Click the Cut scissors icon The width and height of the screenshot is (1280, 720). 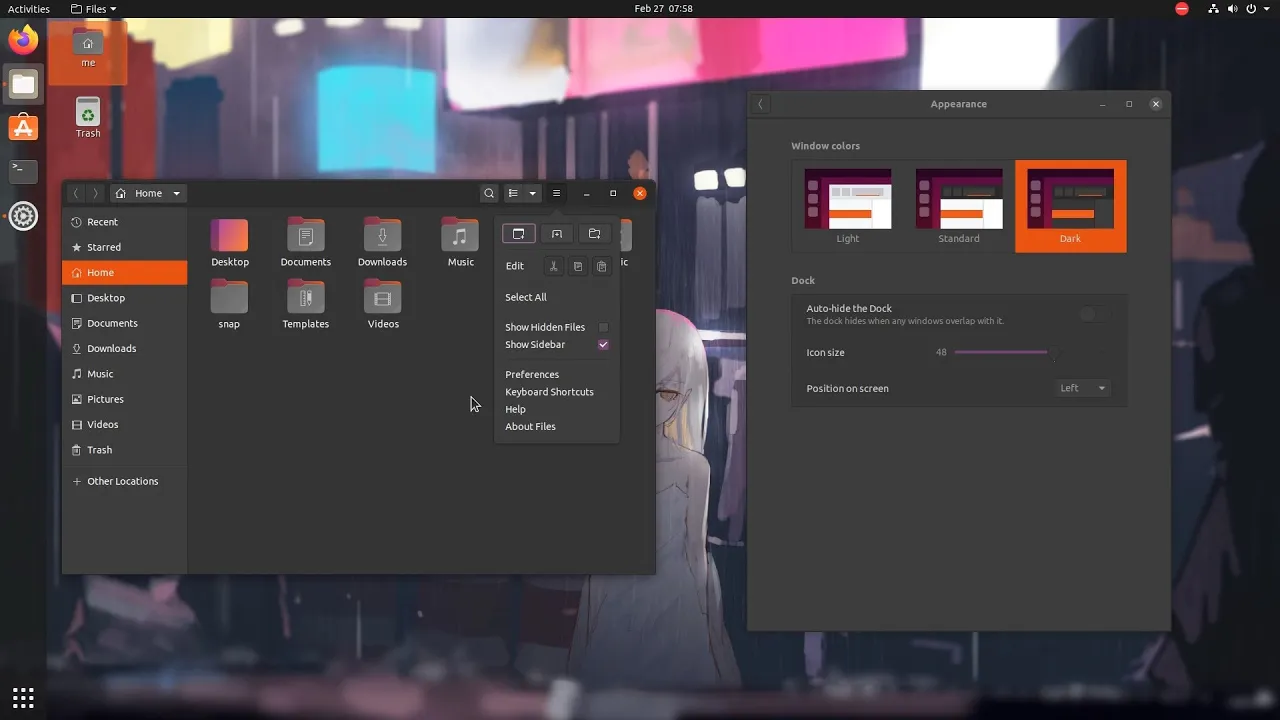(x=553, y=266)
